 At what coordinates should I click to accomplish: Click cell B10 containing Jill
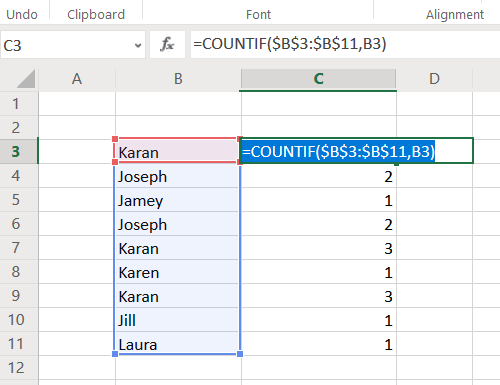click(x=178, y=320)
